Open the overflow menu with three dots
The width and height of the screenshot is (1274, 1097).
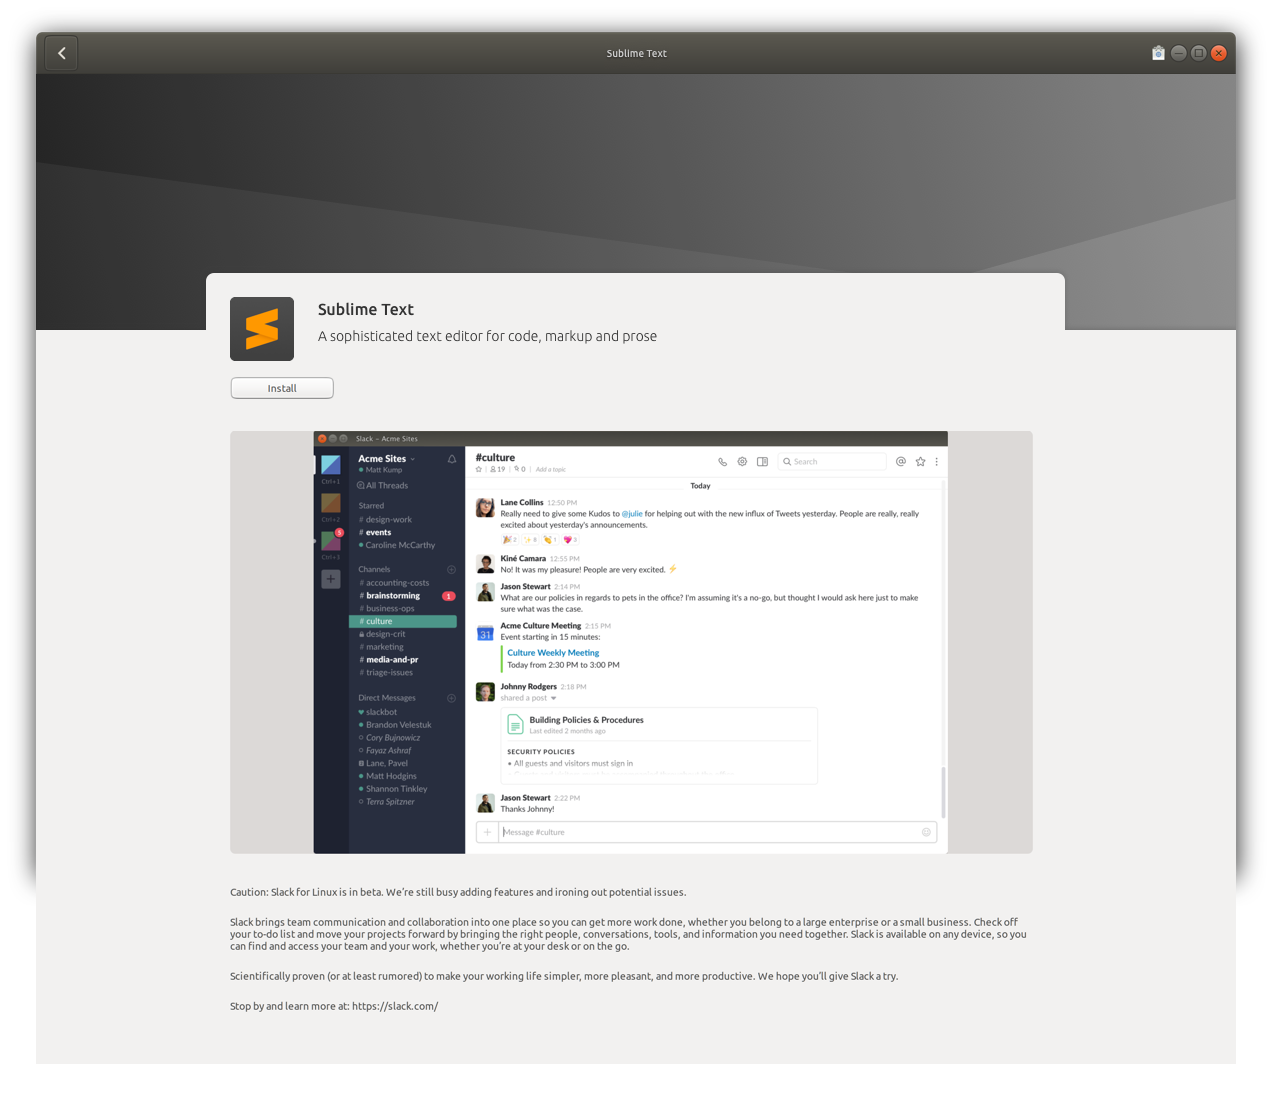(936, 461)
